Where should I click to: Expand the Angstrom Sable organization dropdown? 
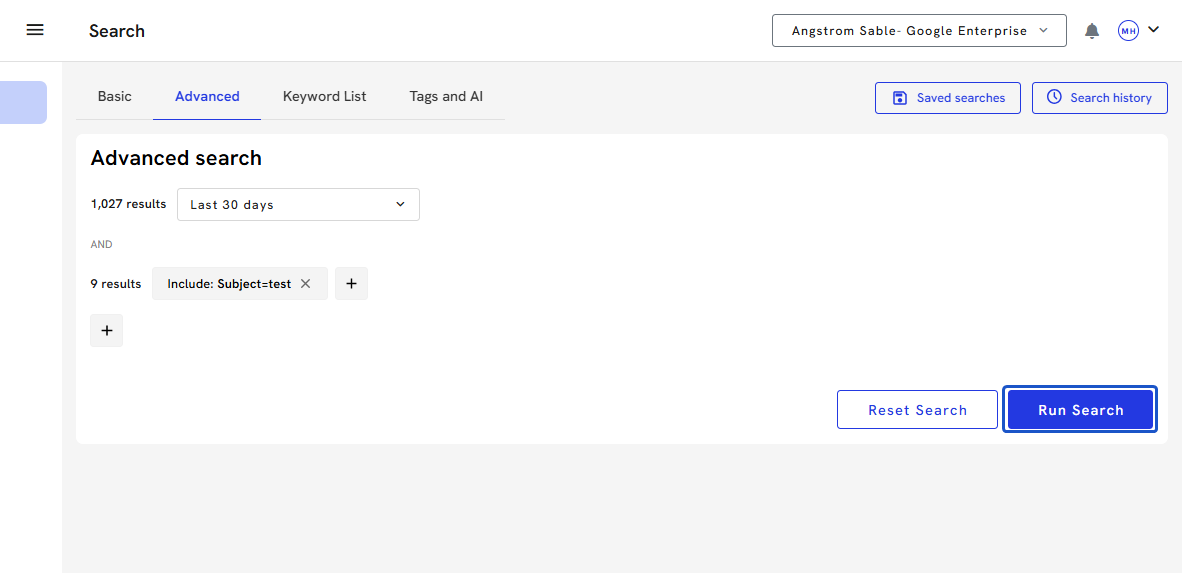coord(919,31)
